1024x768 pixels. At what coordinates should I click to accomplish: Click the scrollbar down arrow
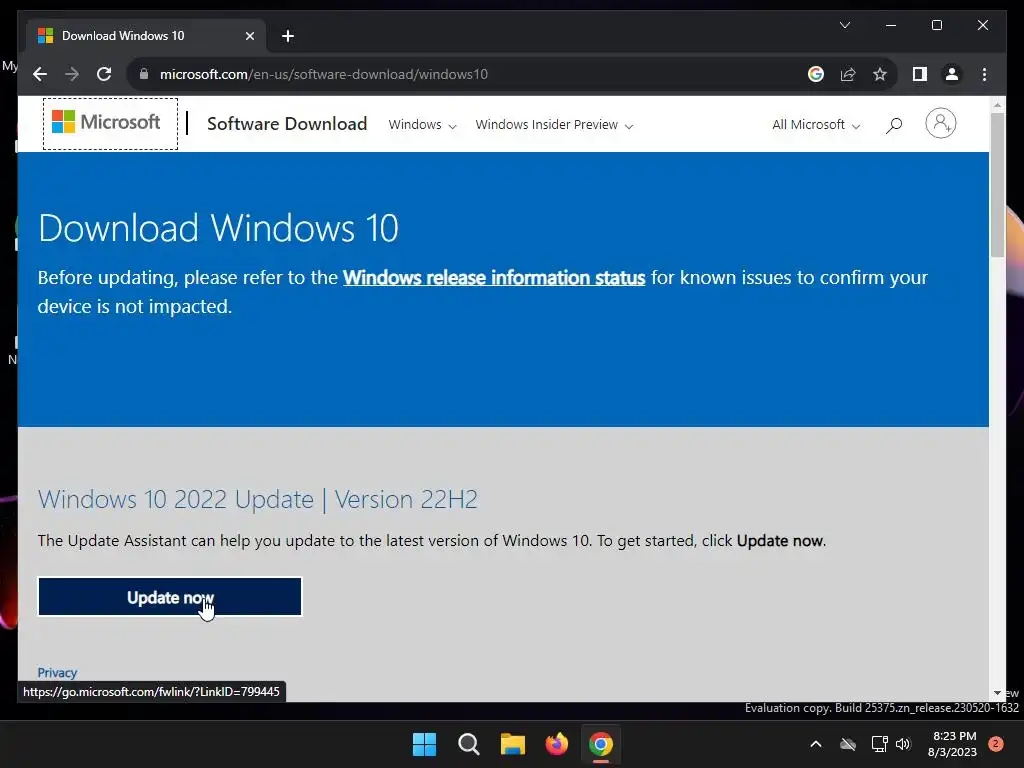[997, 693]
